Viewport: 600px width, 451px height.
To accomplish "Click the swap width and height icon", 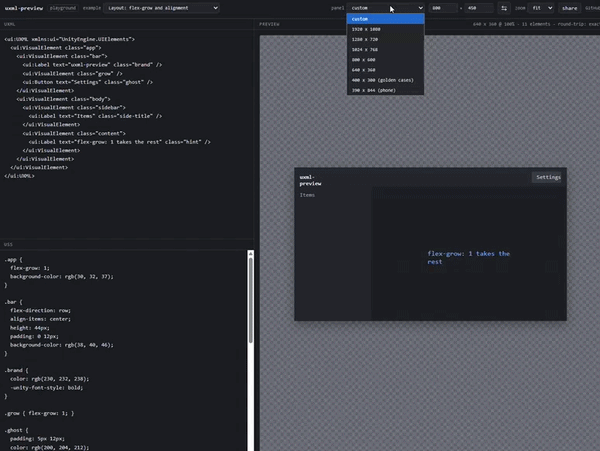I will coord(504,8).
